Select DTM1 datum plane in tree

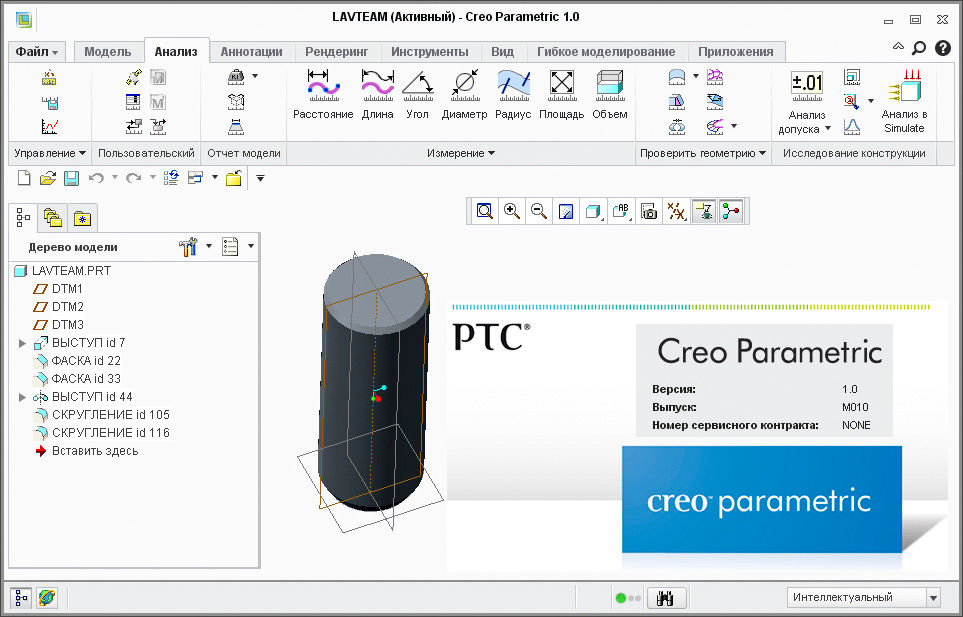coord(58,289)
